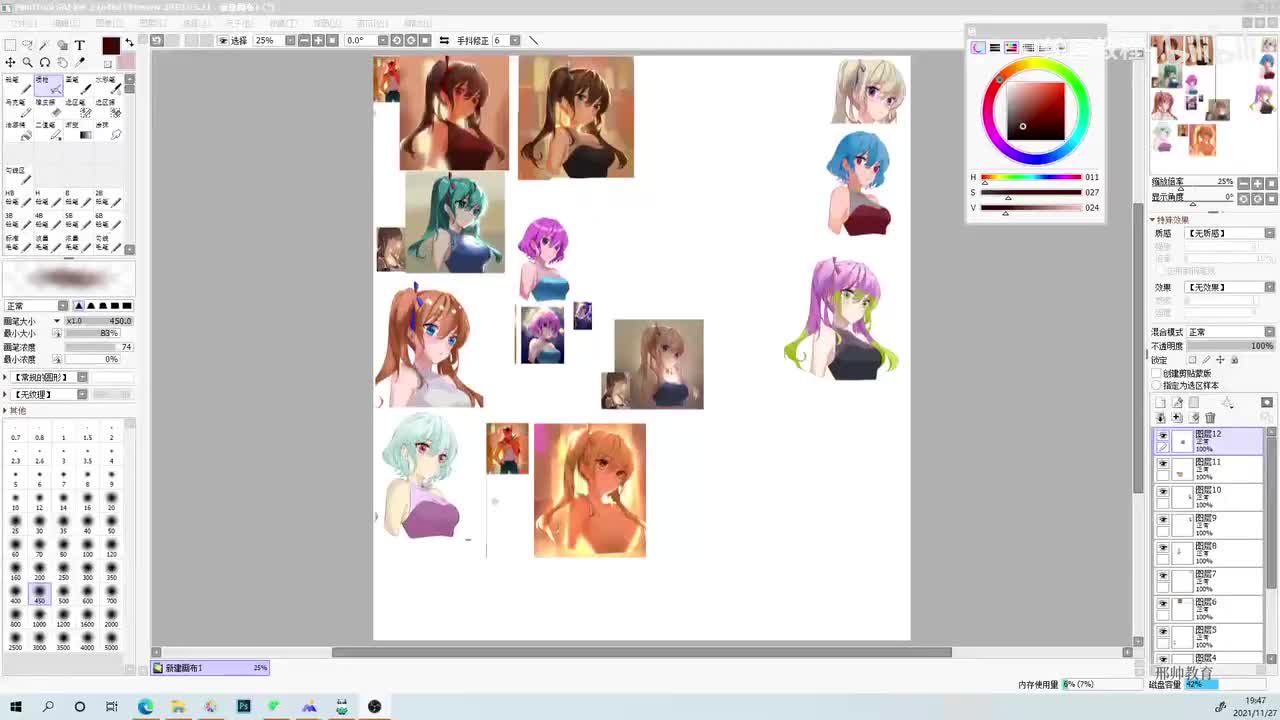Choose the 铅笔 pencil brush
The image size is (1280, 720).
[x=19, y=85]
